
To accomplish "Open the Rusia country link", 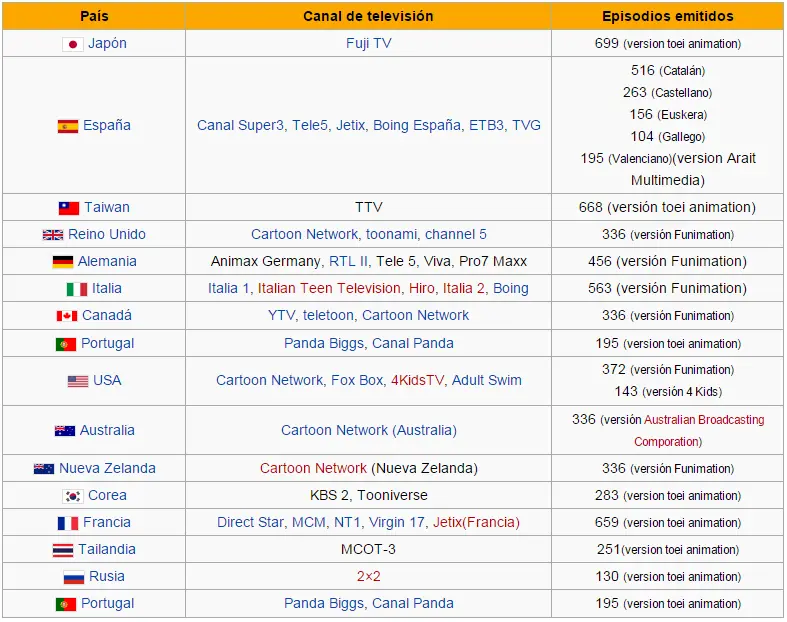I will point(107,577).
